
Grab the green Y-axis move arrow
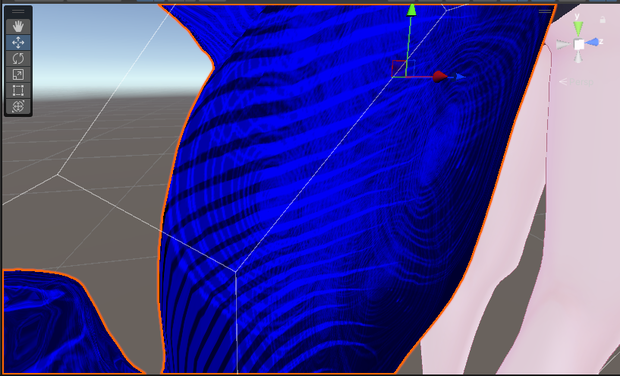click(411, 10)
